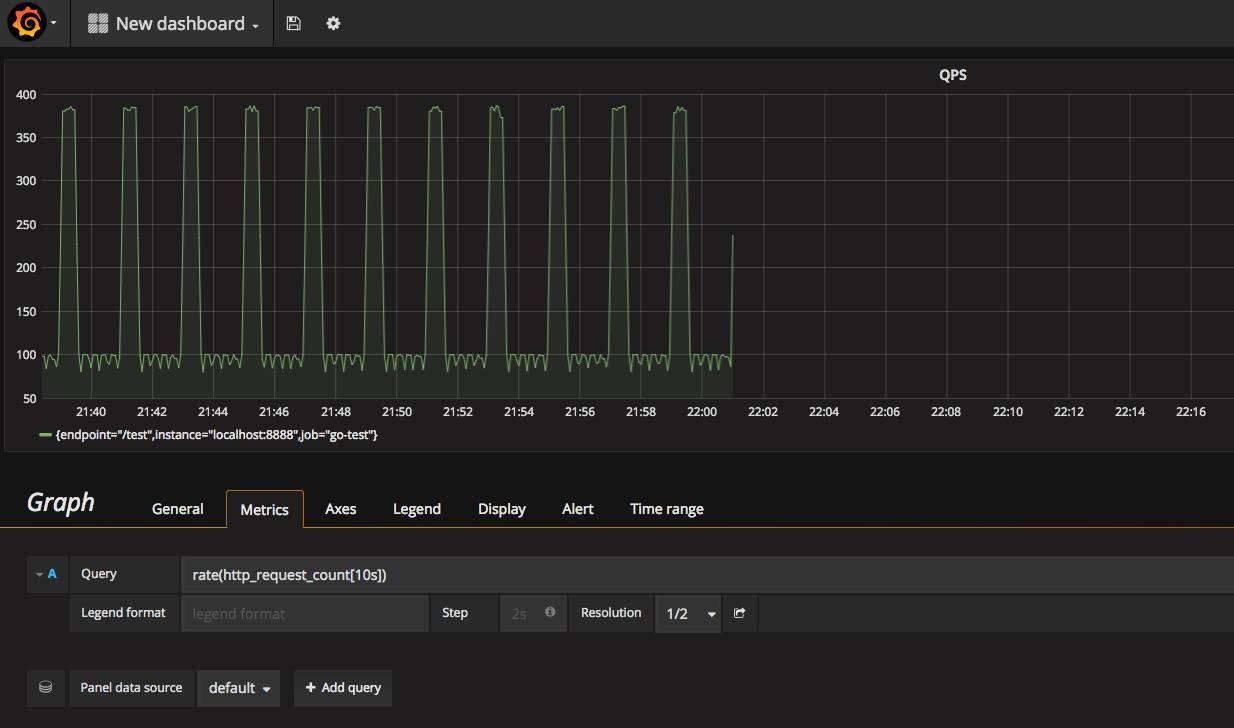Click the save dashboard floppy disk icon
This screenshot has width=1234, height=728.
click(293, 23)
